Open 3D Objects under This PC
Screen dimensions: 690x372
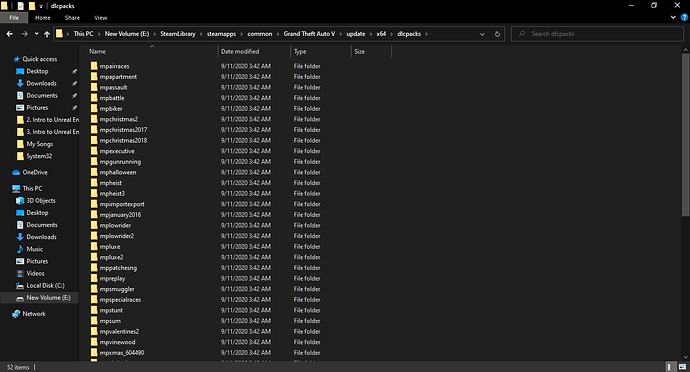(41, 200)
